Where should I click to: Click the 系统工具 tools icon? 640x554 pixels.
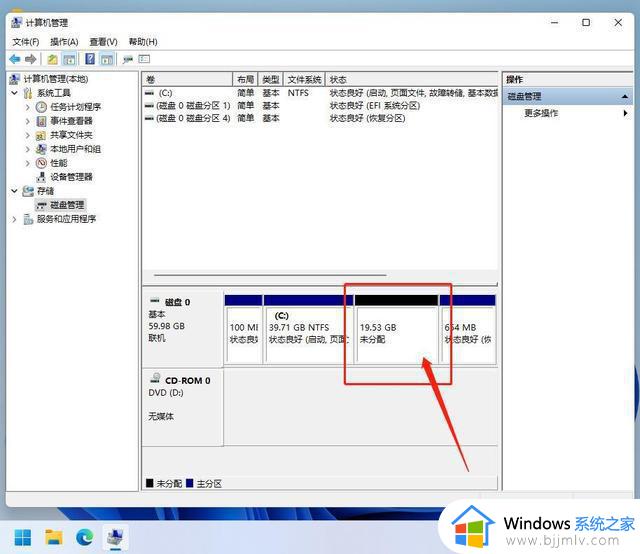[x=28, y=93]
